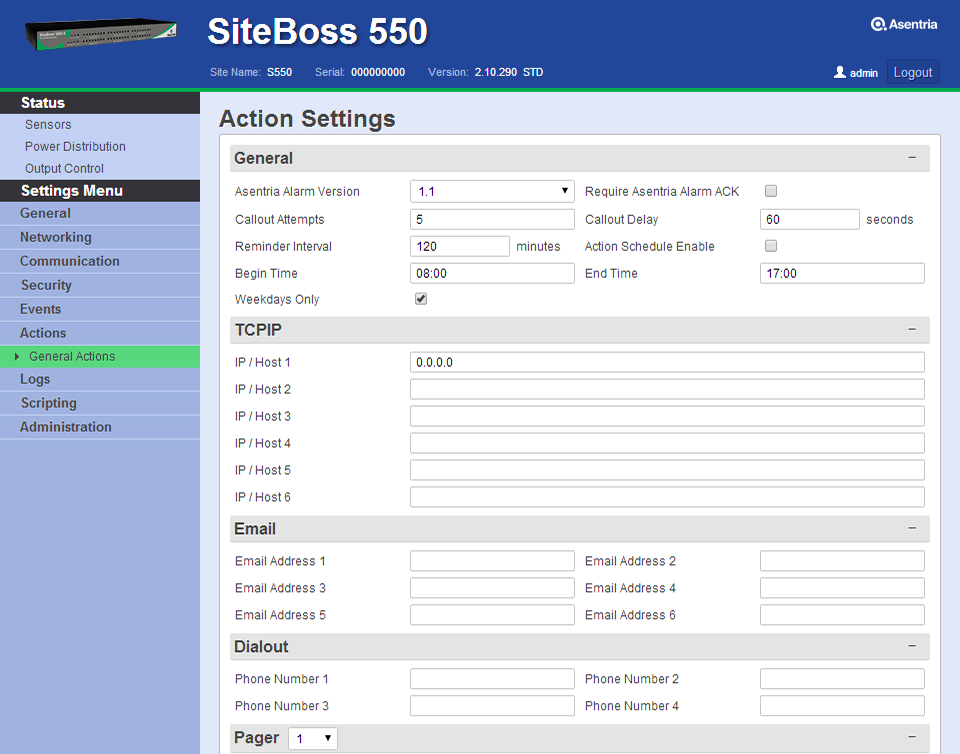Click the Asentria logo
This screenshot has height=754, width=960.
[904, 24]
